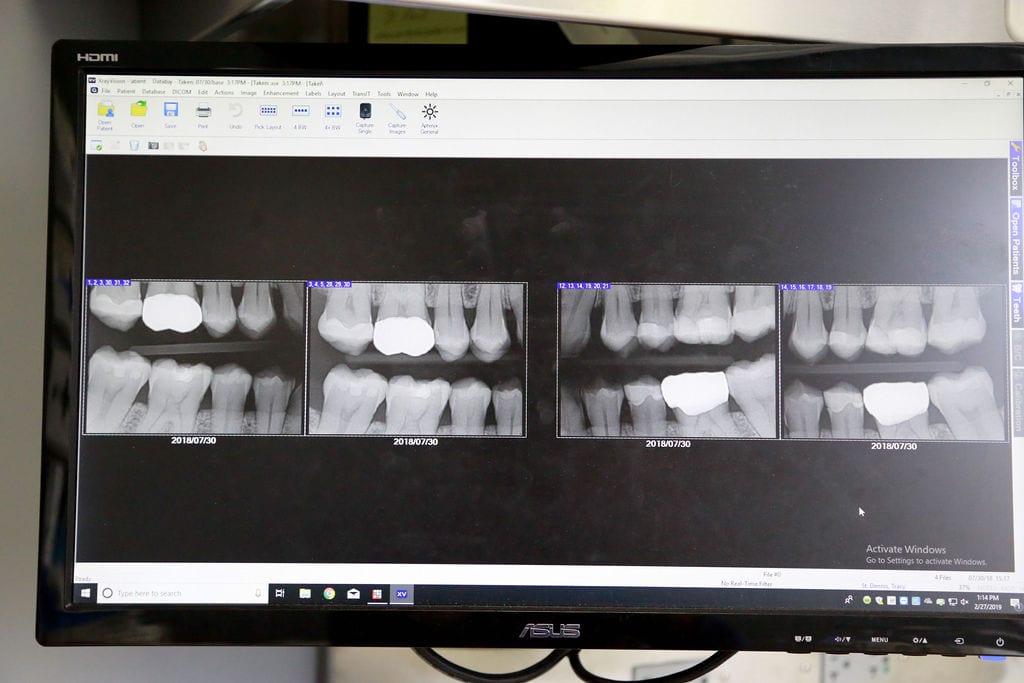Open File Explorer from the taskbar

(305, 594)
